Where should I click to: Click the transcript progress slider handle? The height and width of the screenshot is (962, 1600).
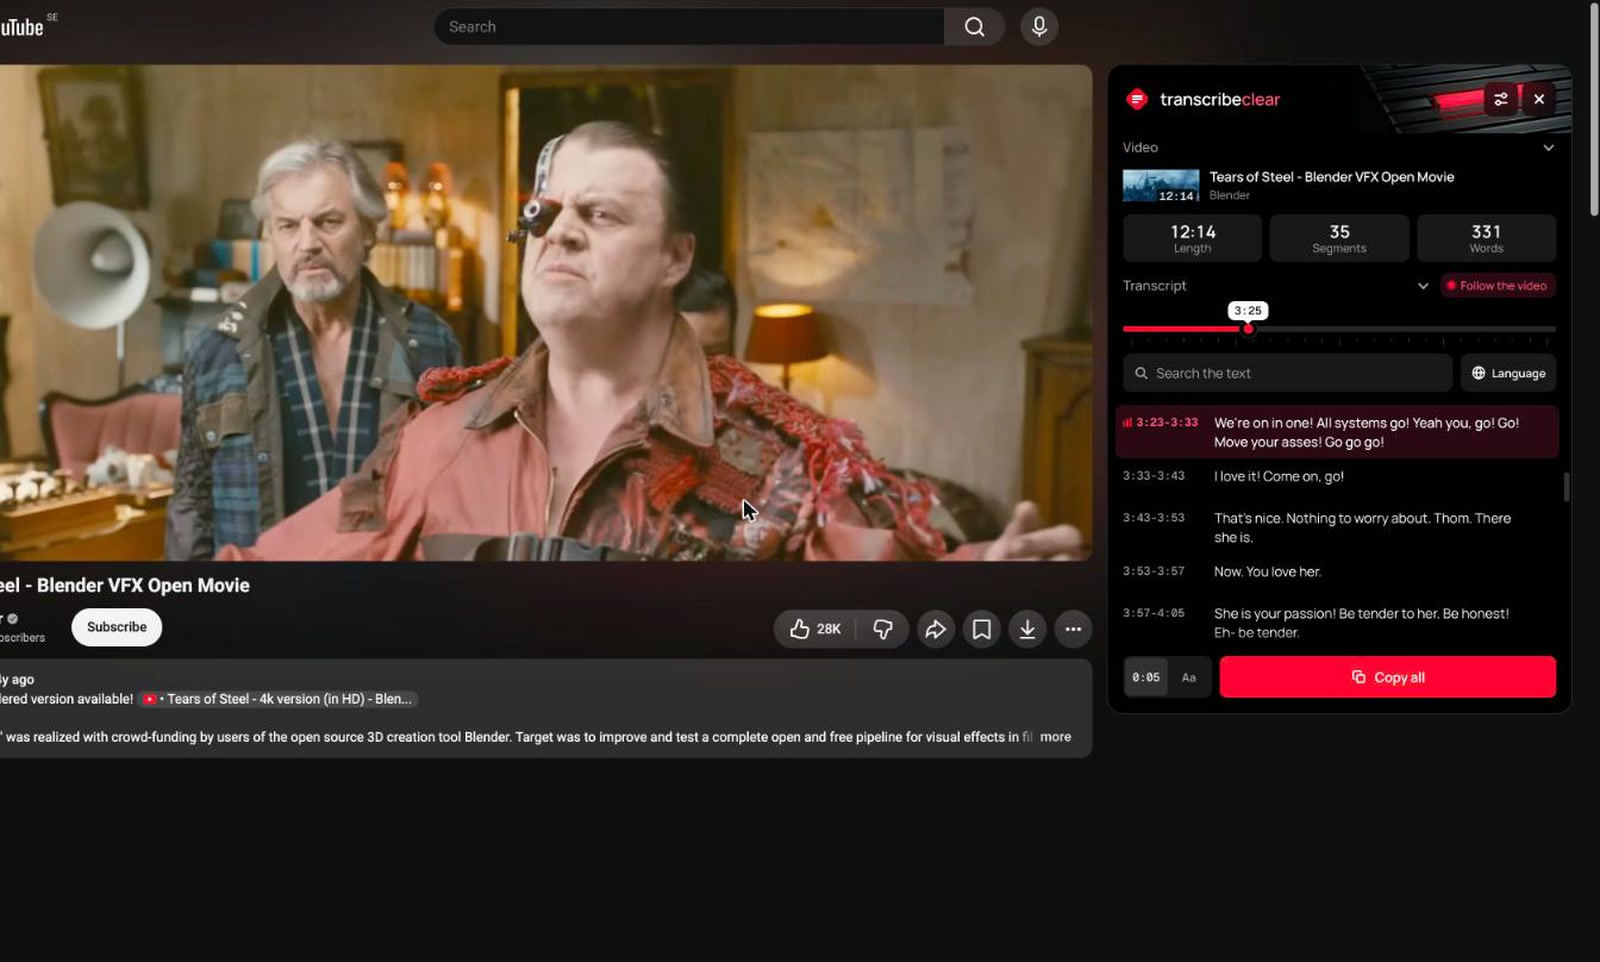[x=1248, y=329]
